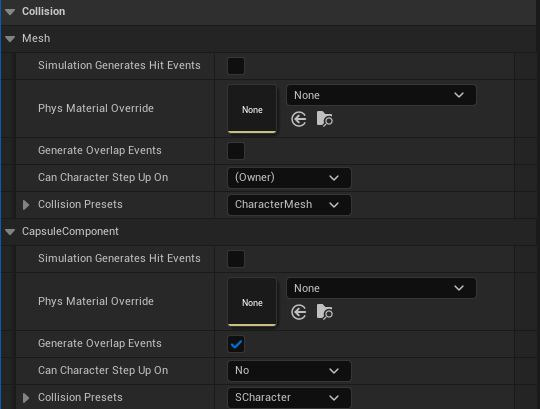Select CapsuleComponent Phys Material Override label
The image size is (540, 409).
tap(96, 302)
